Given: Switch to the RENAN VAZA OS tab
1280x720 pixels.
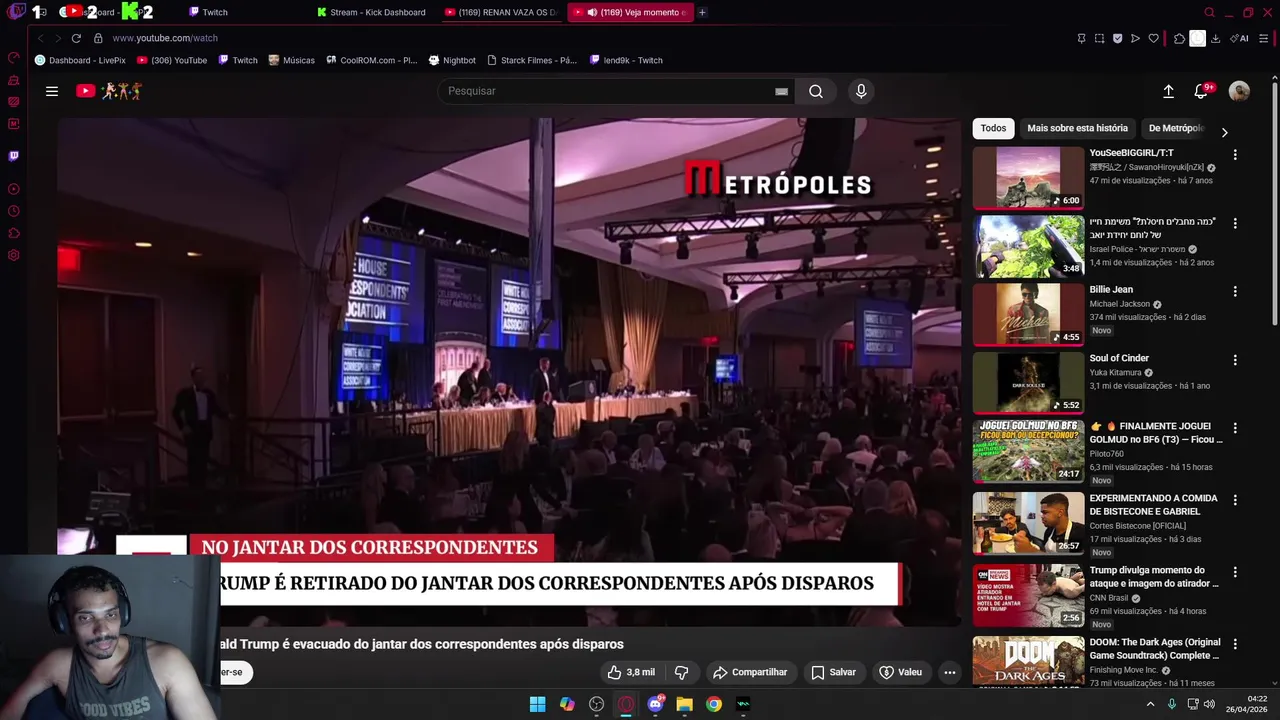Looking at the screenshot, I should click(500, 12).
